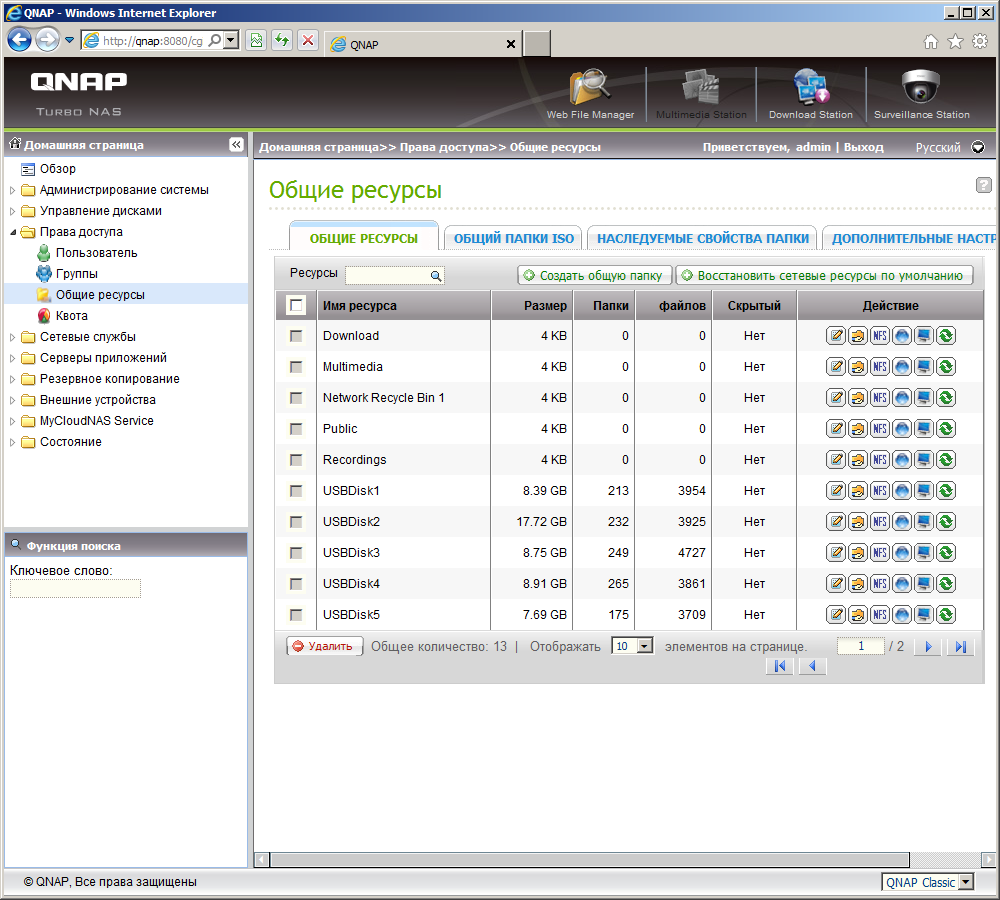
Task: Open Квота in sidebar
Action: (71, 316)
